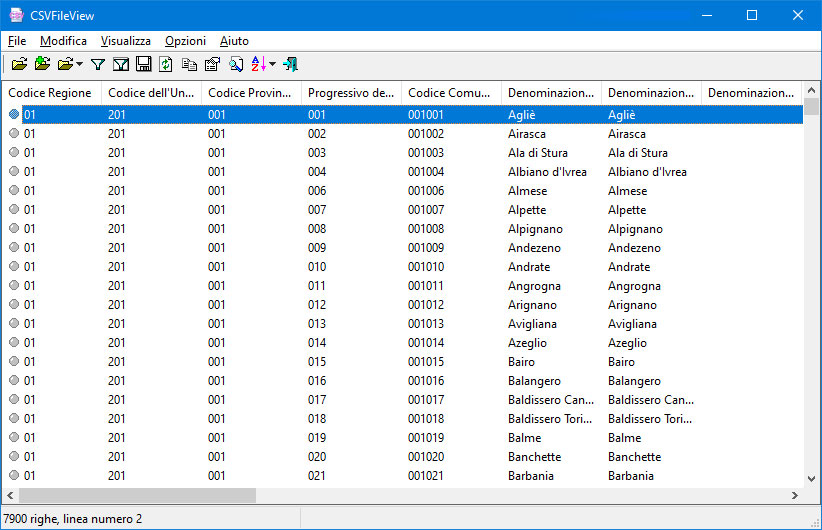Screen dimensions: 822x530
Task: Click the bullet icon of the Banchette row
Action: tap(14, 456)
